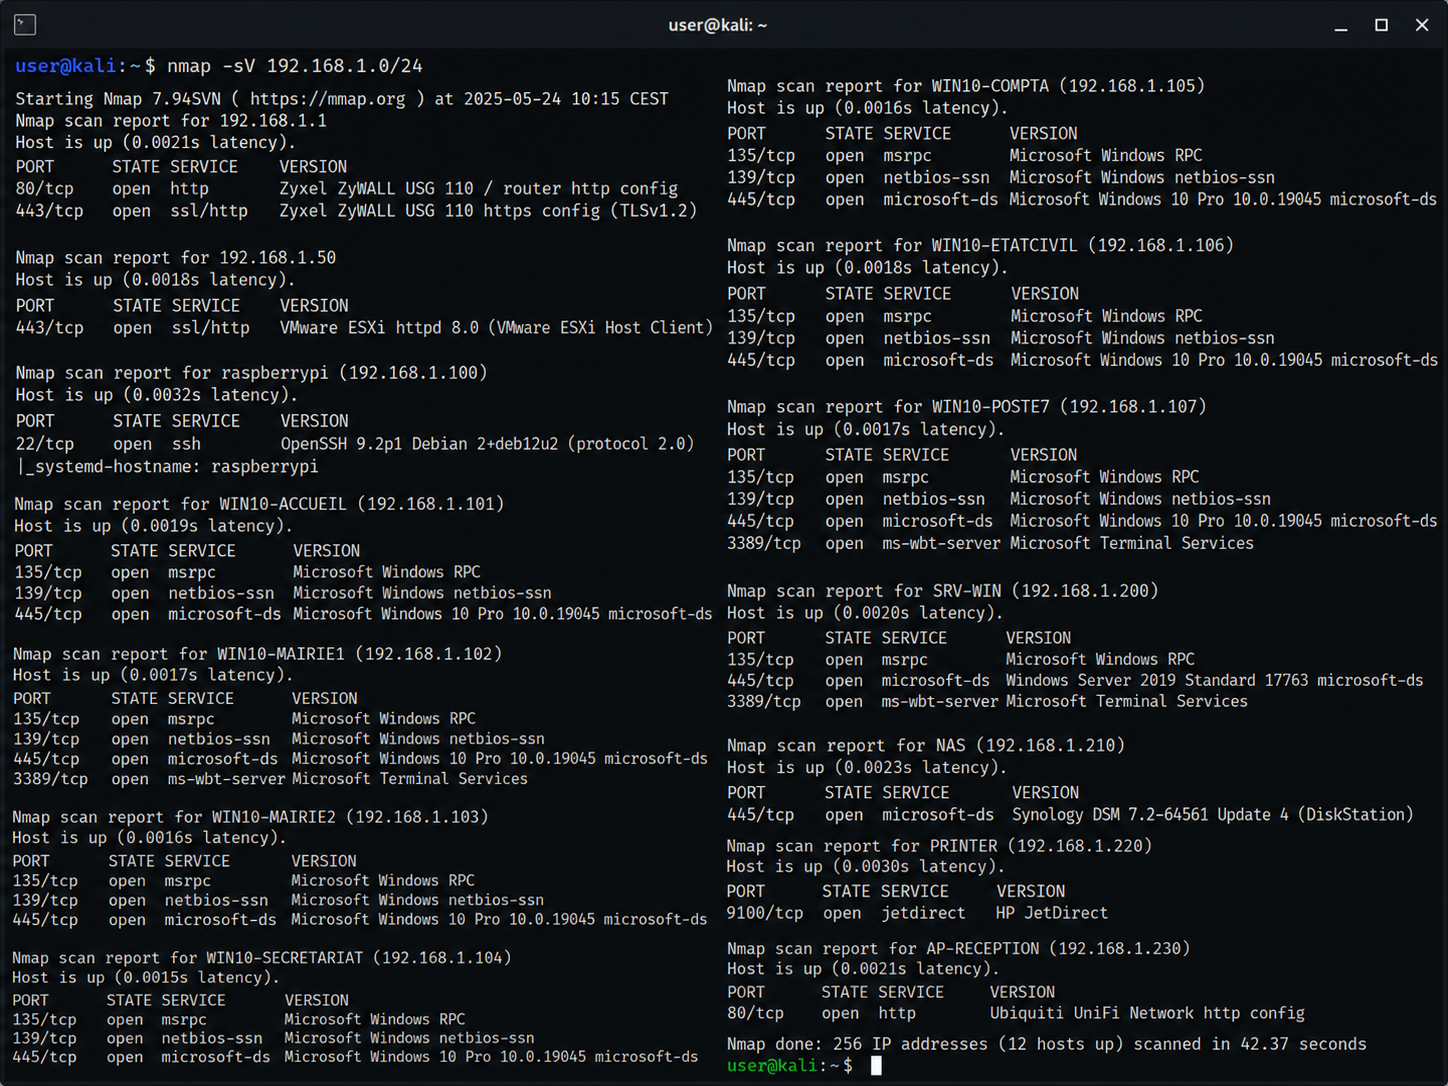This screenshot has width=1448, height=1086.
Task: Click 'Starting Nmap 7.94SVN' line
Action: (x=342, y=99)
